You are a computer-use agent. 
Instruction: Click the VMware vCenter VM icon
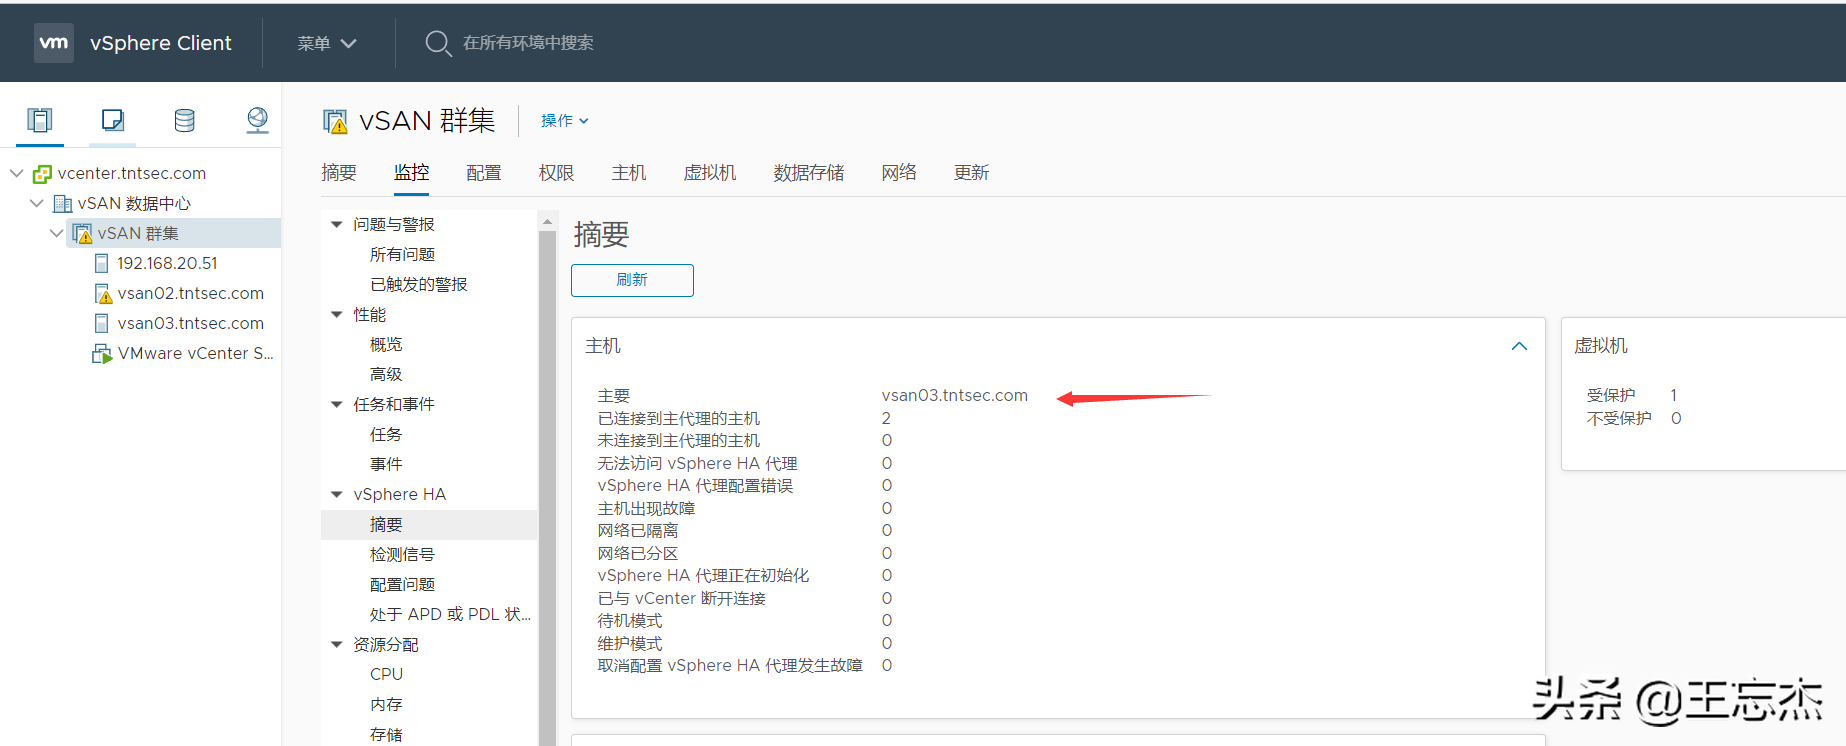(x=102, y=353)
